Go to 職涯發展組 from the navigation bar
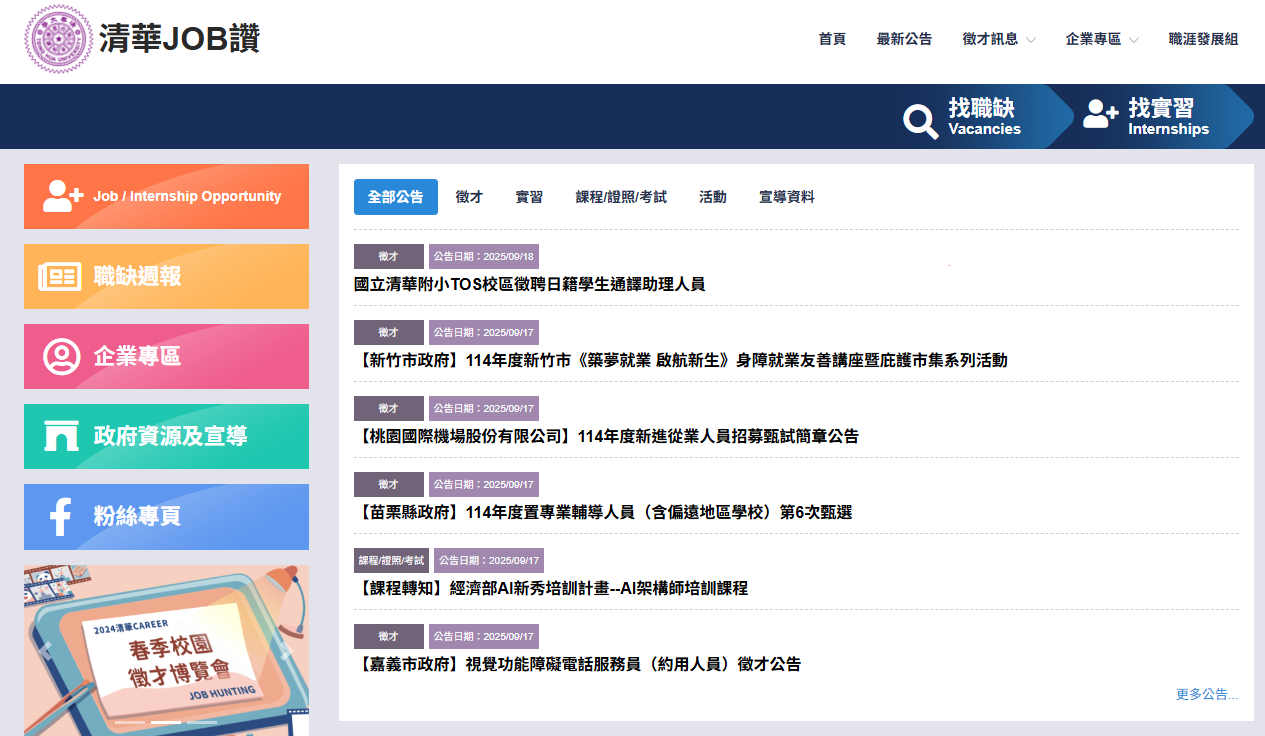The width and height of the screenshot is (1265, 736). point(1203,39)
